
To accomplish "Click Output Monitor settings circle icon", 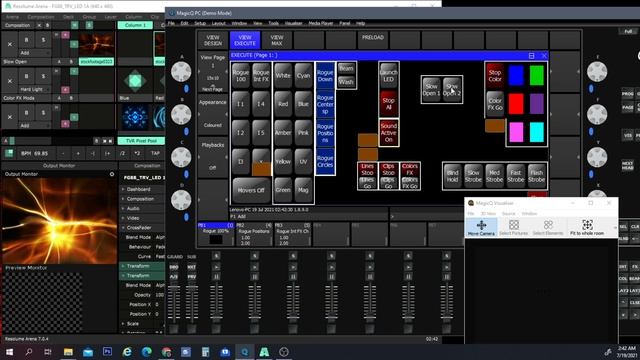I will 112,174.
